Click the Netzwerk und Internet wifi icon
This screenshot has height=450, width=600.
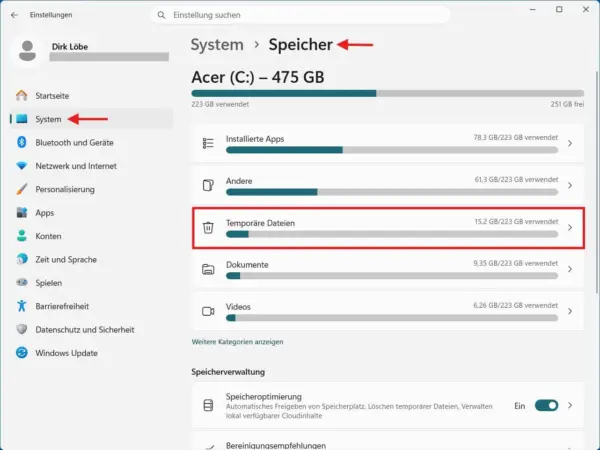(22, 166)
